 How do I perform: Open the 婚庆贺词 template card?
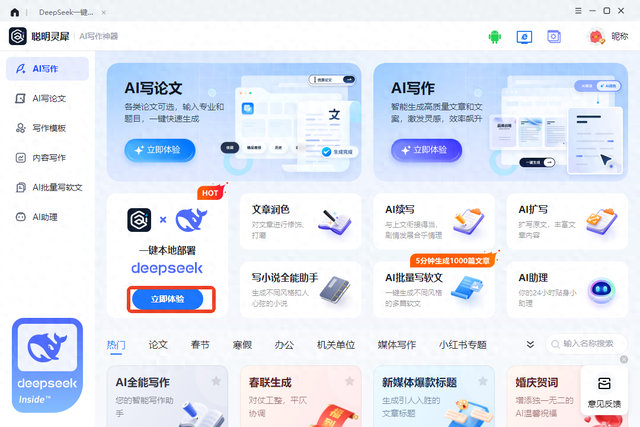coord(544,396)
